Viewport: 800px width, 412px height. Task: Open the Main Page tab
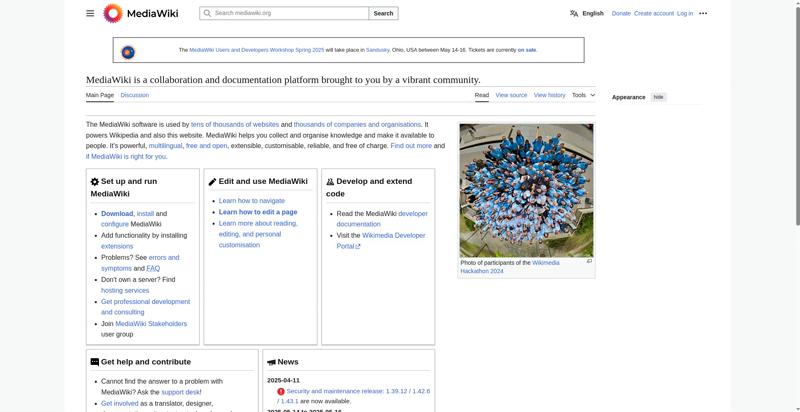99,95
